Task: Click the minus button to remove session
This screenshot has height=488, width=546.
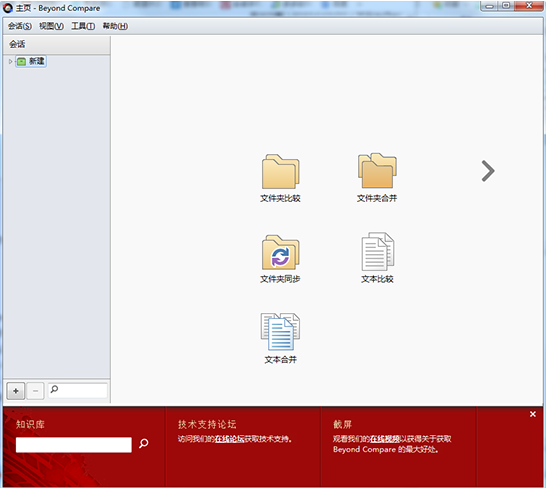Action: click(x=35, y=391)
